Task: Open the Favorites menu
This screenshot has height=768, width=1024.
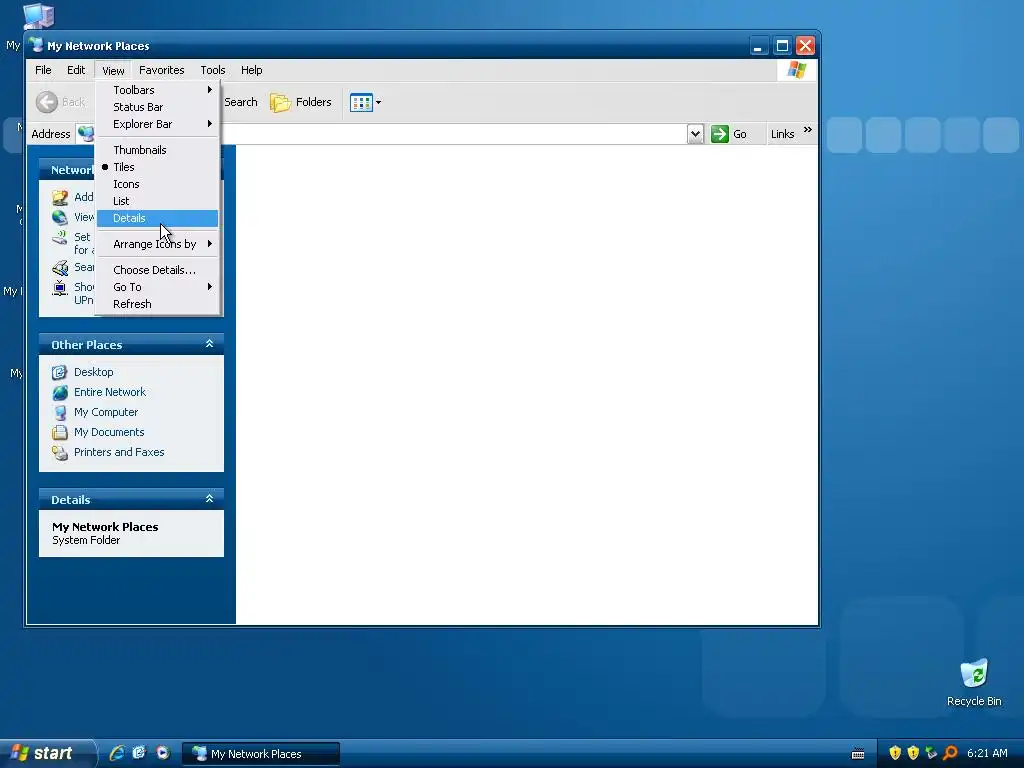Action: pos(161,70)
